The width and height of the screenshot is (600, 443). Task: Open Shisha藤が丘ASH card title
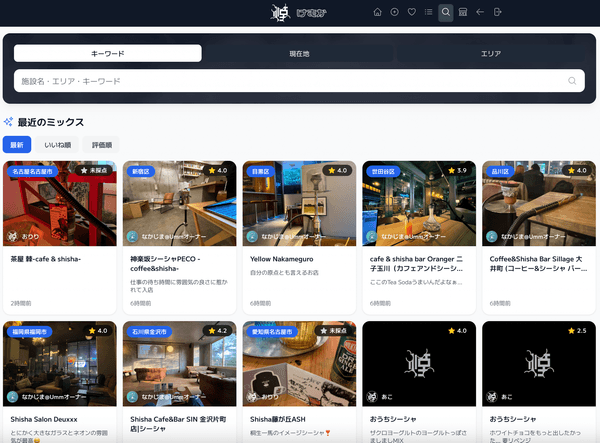click(278, 419)
